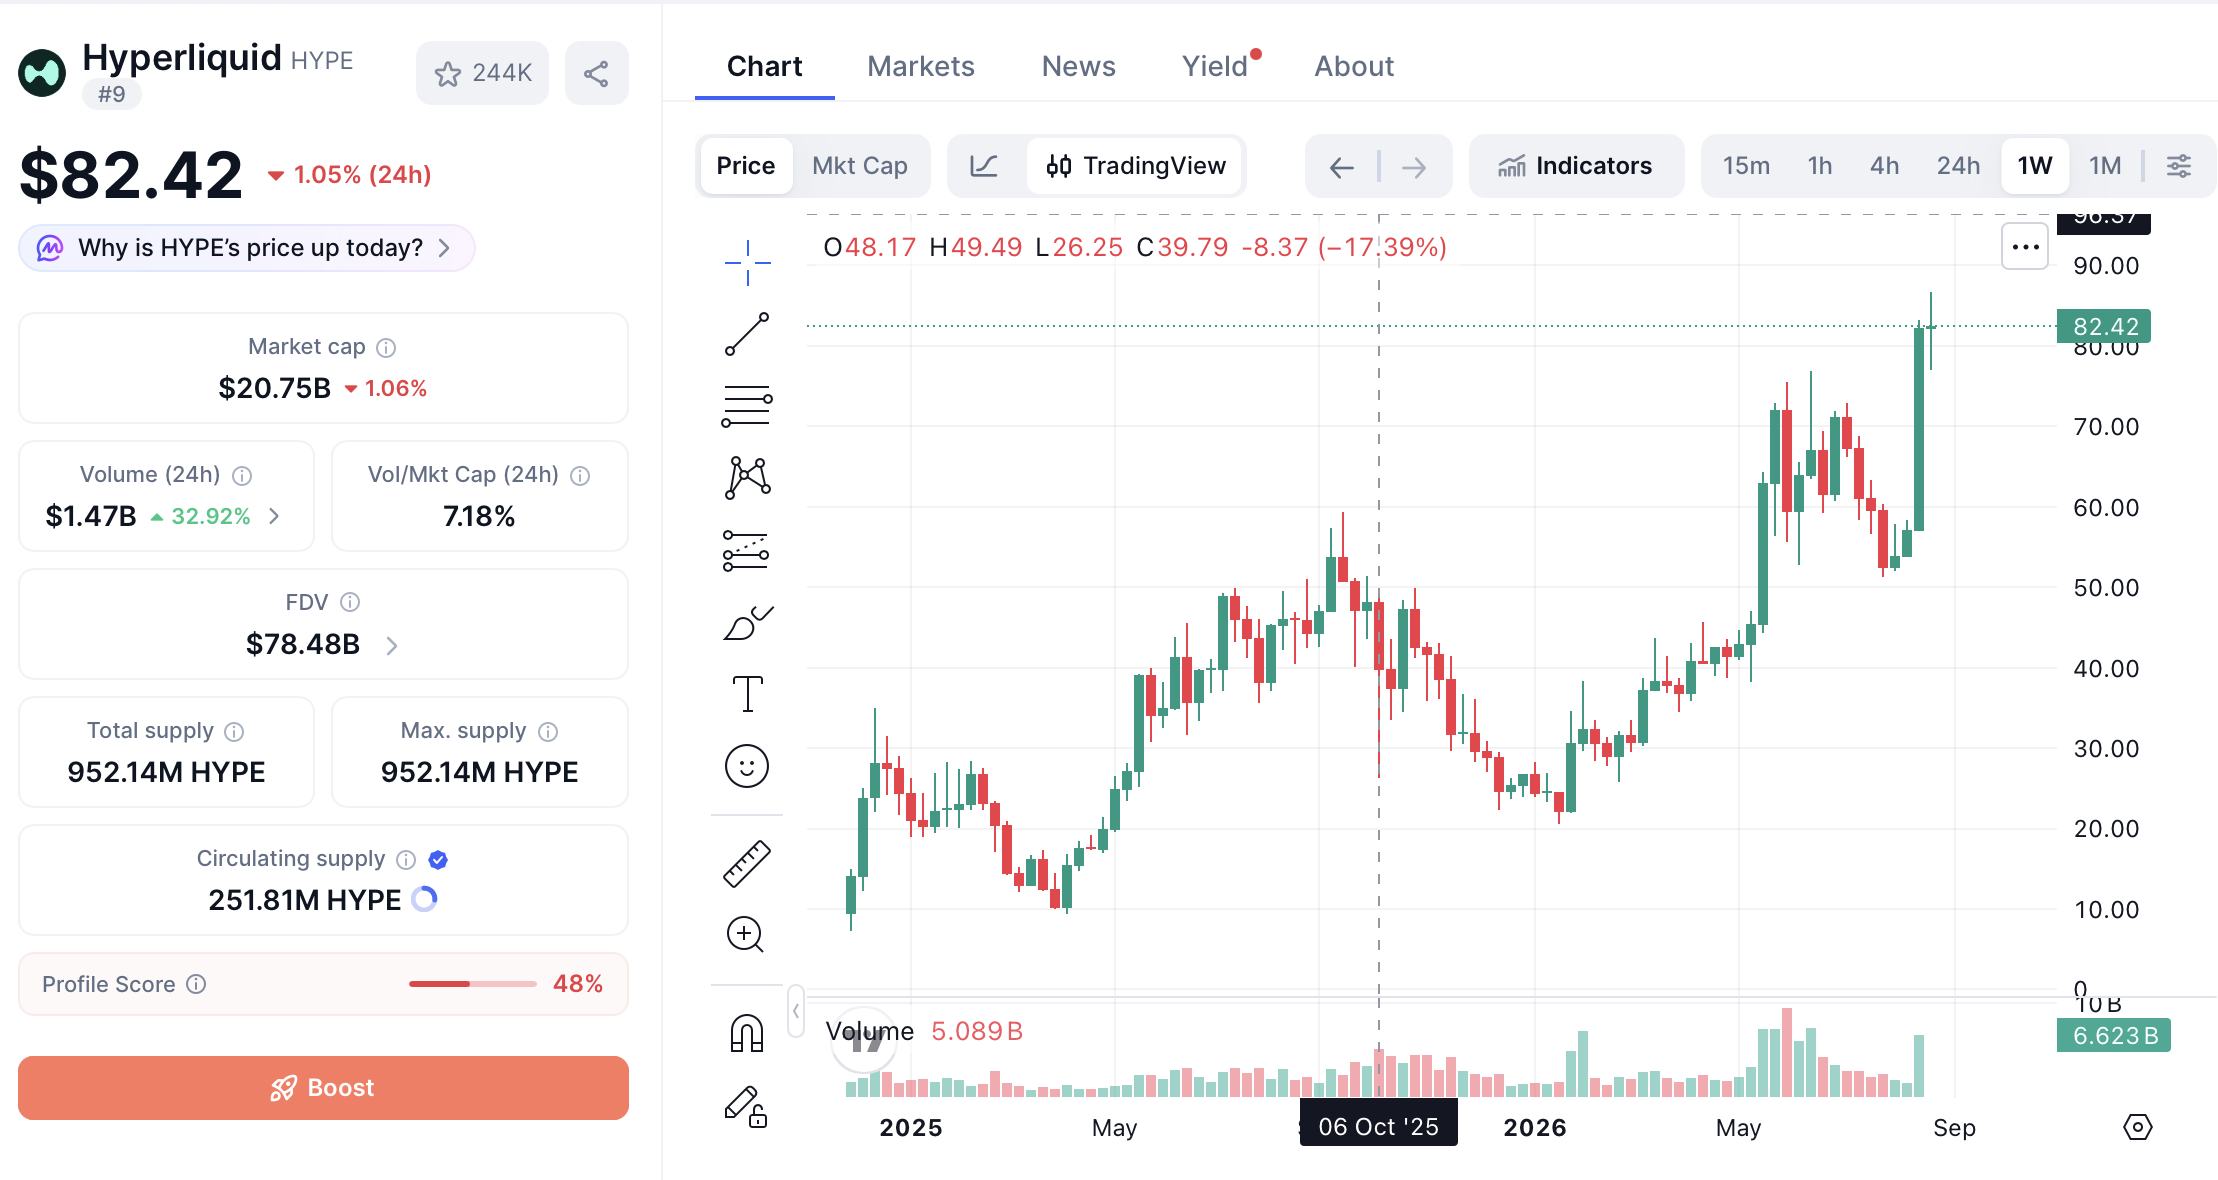Click the orange Boost button
Screen dimensions: 2218x1180
pos(323,1088)
